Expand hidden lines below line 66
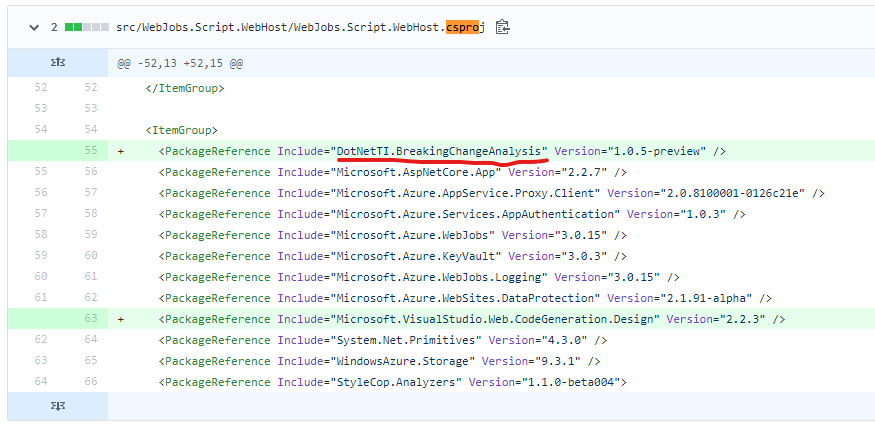The width and height of the screenshot is (875, 424). point(57,406)
